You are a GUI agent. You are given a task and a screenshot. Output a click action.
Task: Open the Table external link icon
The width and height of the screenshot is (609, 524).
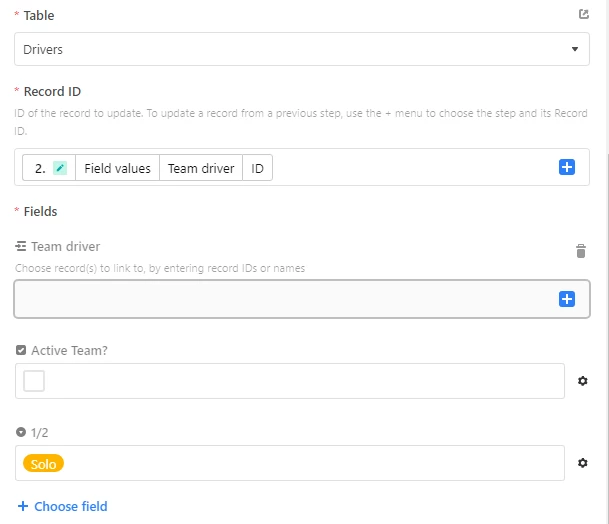coord(583,14)
